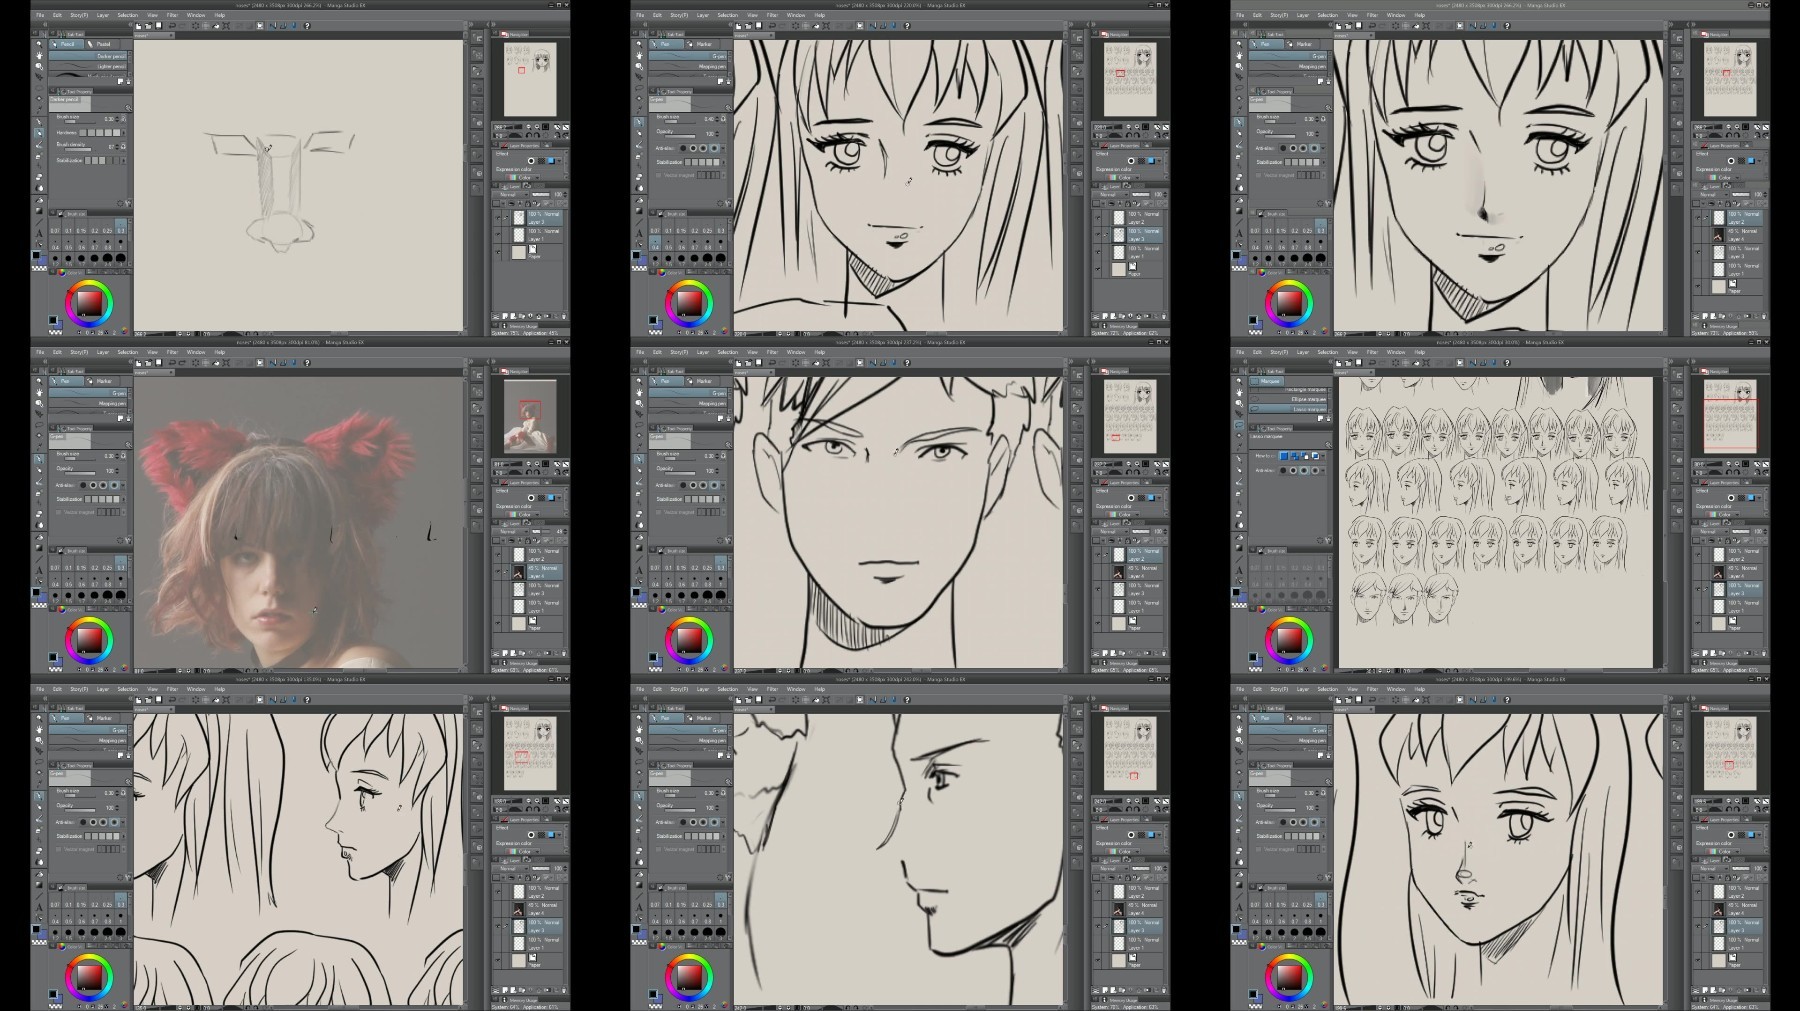Toggle Layer 3 visibility in the G-pen 0.40 girl window
The image size is (1800, 1011).
1098,234
